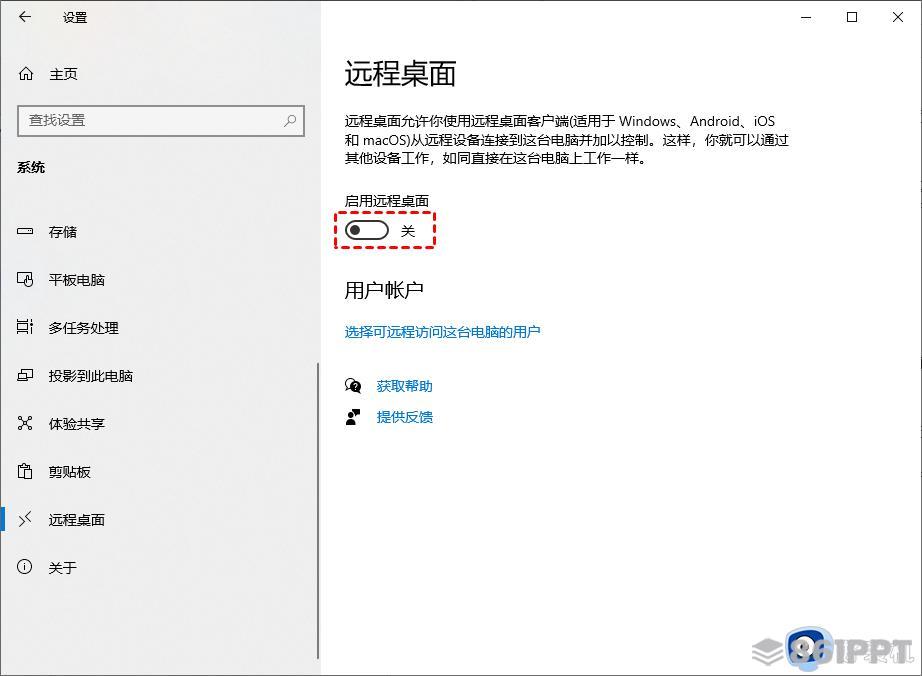
Task: Select 远程桌面 in the sidebar
Action: click(x=77, y=520)
